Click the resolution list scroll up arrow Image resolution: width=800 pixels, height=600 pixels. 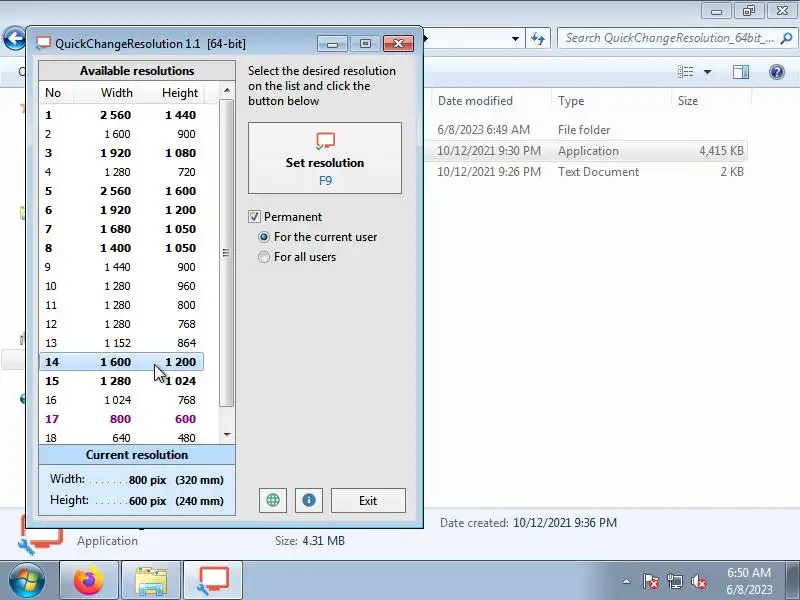[x=227, y=90]
